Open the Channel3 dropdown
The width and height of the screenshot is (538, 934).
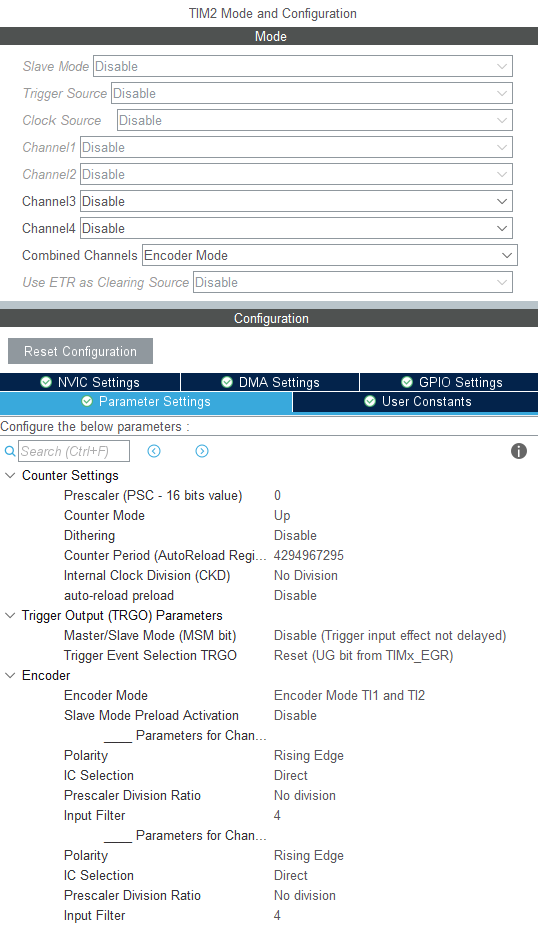296,201
